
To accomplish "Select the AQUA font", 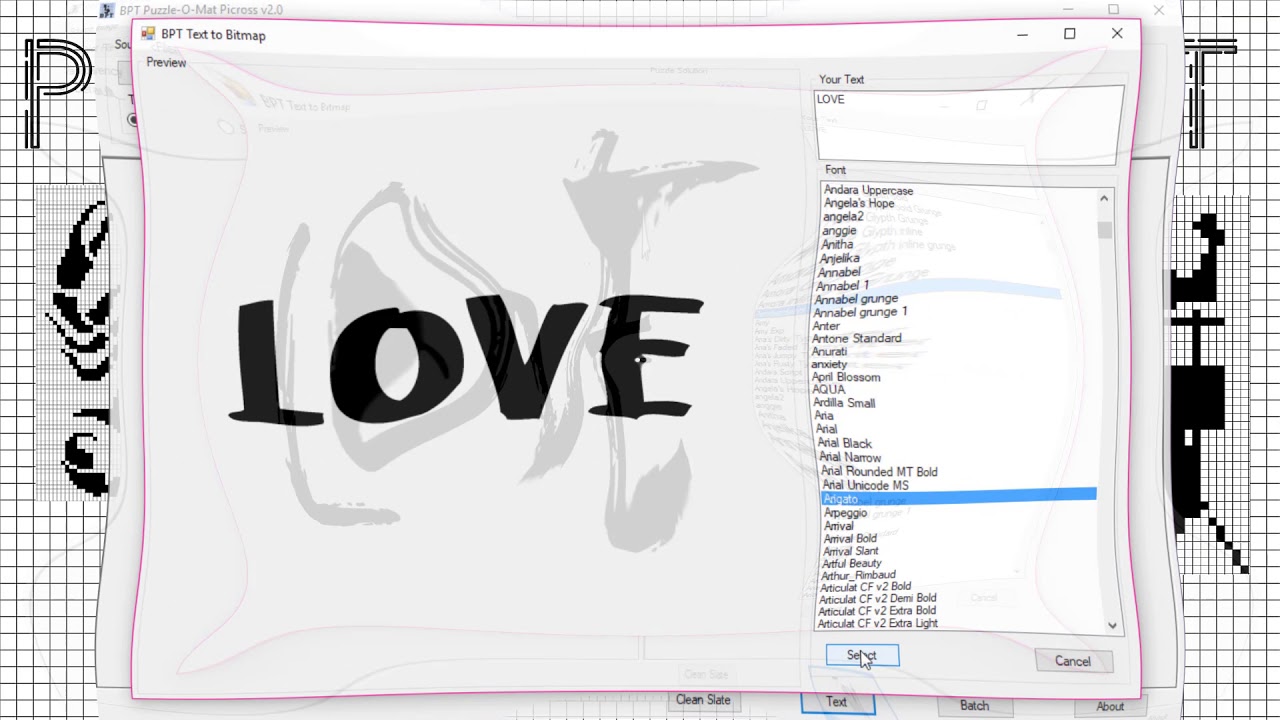I will 829,390.
